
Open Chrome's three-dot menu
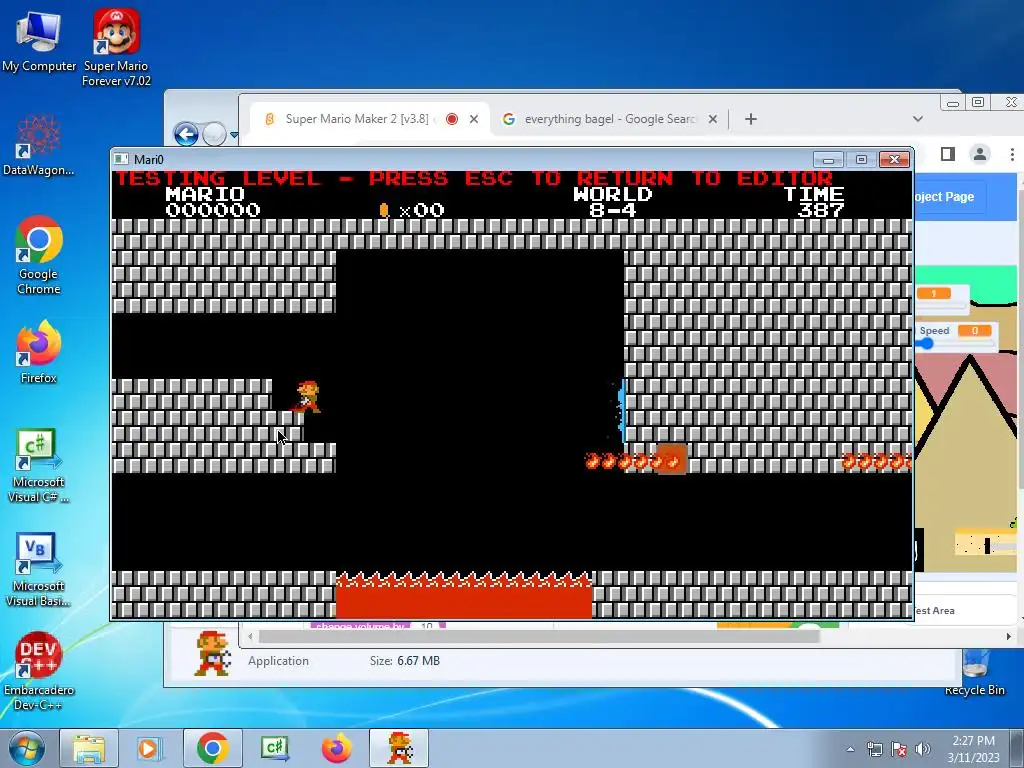[x=1012, y=154]
